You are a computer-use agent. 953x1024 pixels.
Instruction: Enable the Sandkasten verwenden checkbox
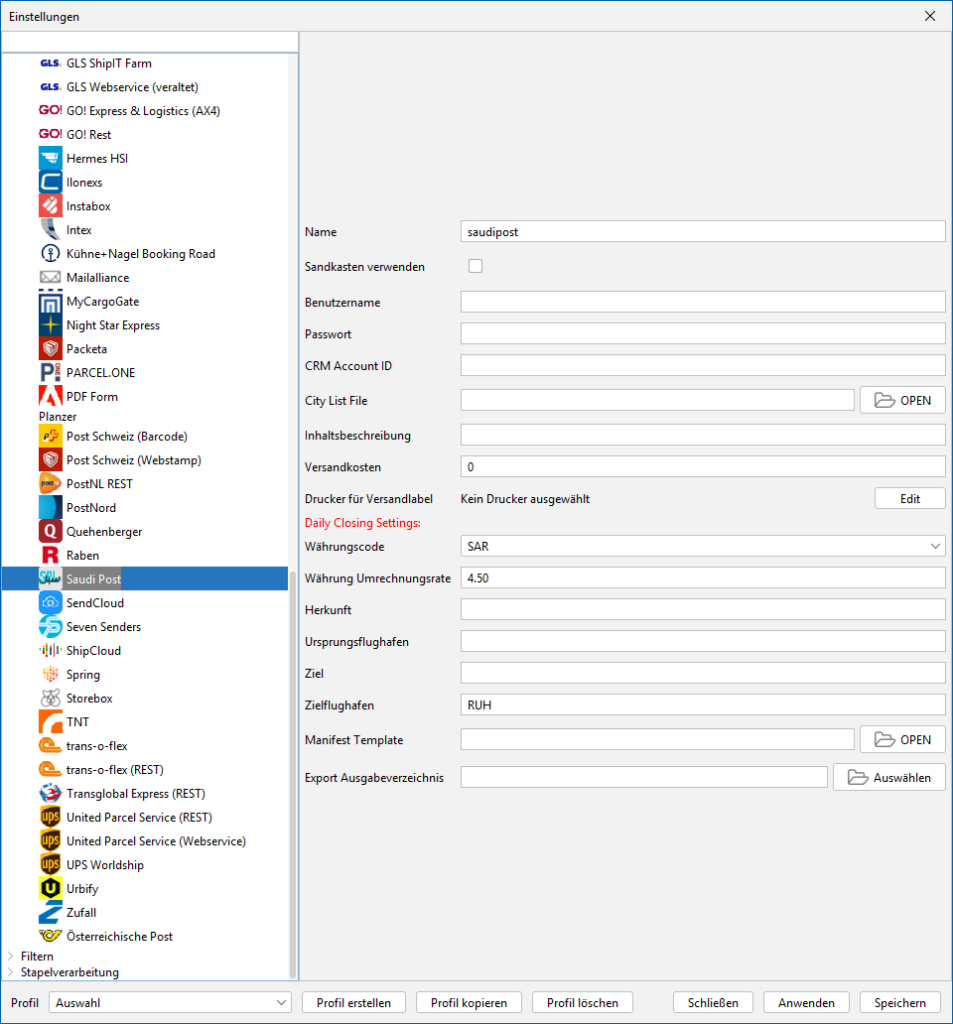(x=475, y=266)
